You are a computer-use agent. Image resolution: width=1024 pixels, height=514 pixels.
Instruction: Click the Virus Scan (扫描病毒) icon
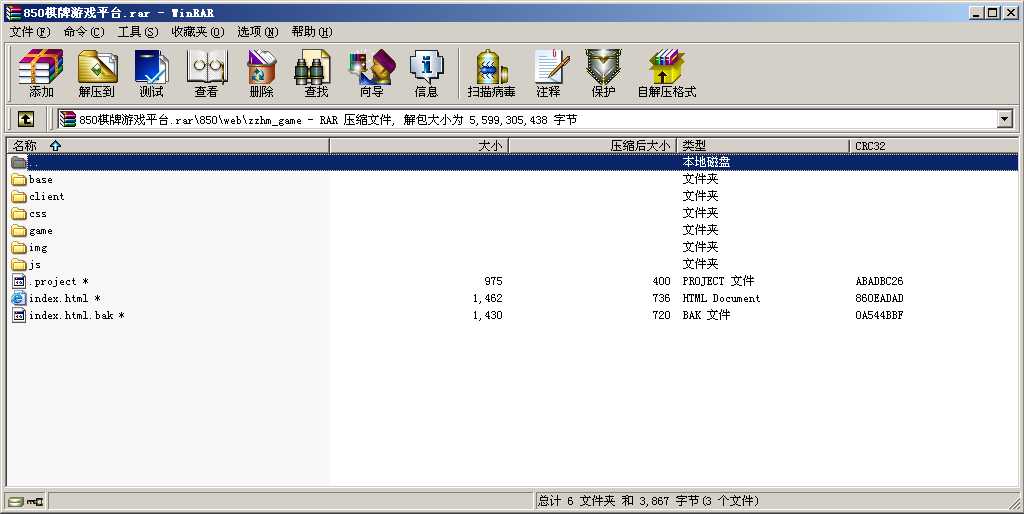click(492, 73)
